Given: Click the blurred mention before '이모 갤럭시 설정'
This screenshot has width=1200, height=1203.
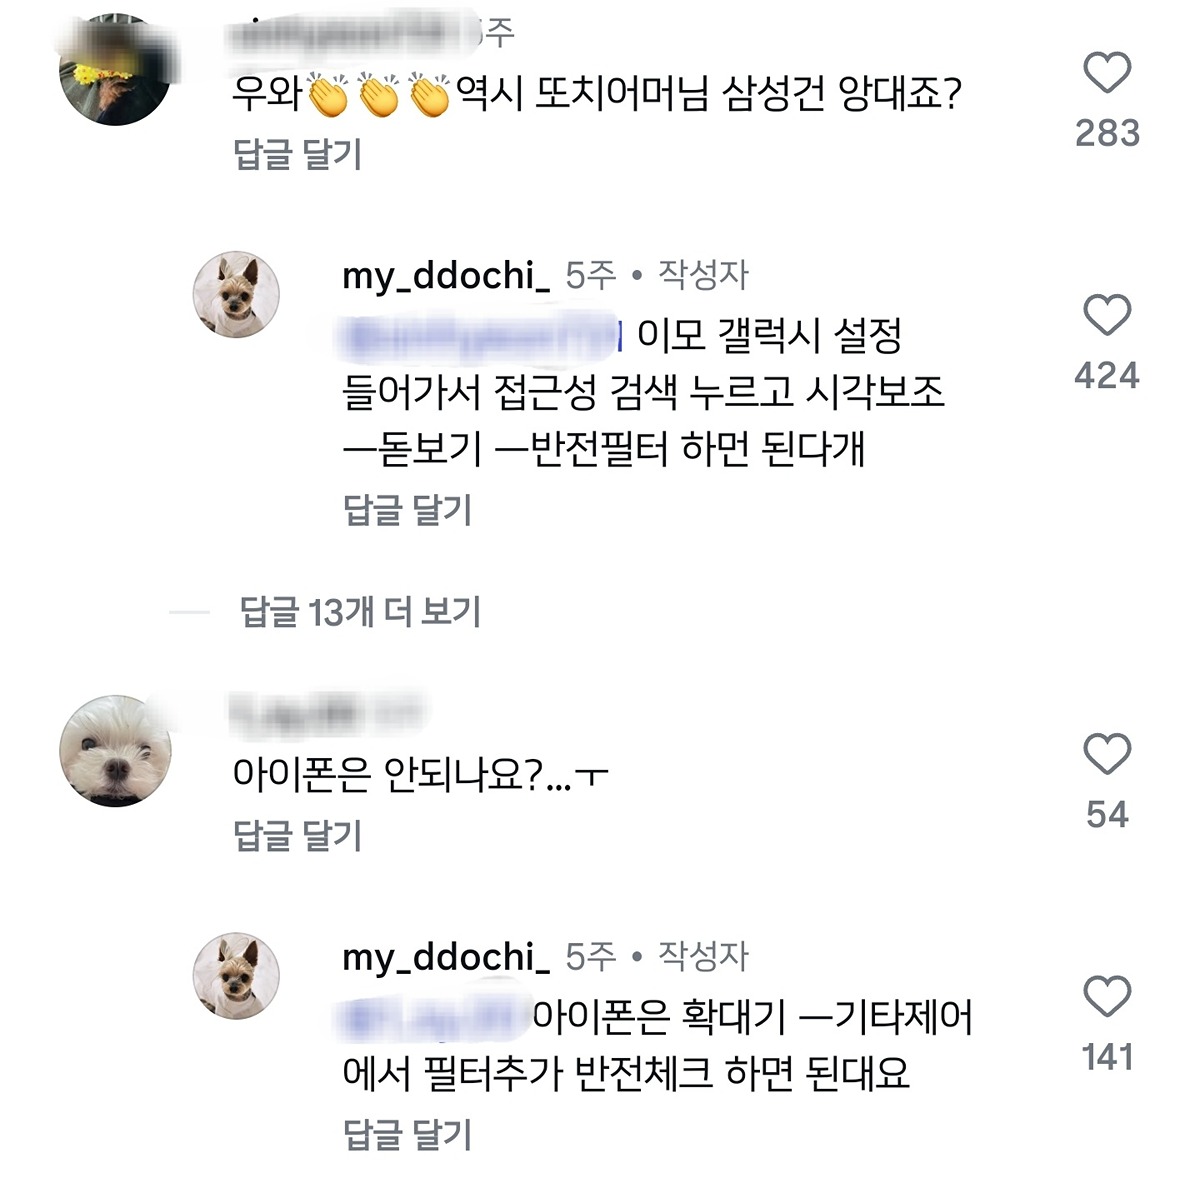Looking at the screenshot, I should (x=480, y=337).
